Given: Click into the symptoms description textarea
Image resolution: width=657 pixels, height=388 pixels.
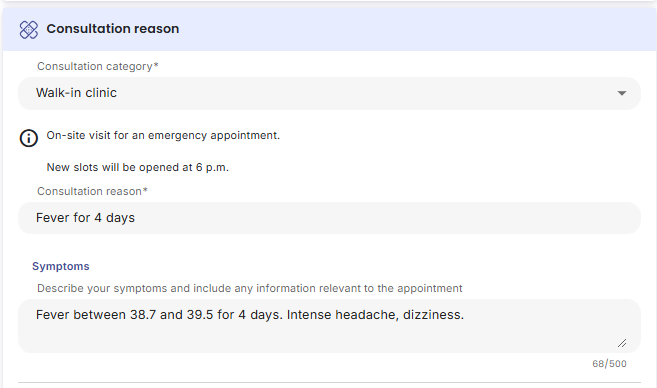Looking at the screenshot, I should coord(329,326).
